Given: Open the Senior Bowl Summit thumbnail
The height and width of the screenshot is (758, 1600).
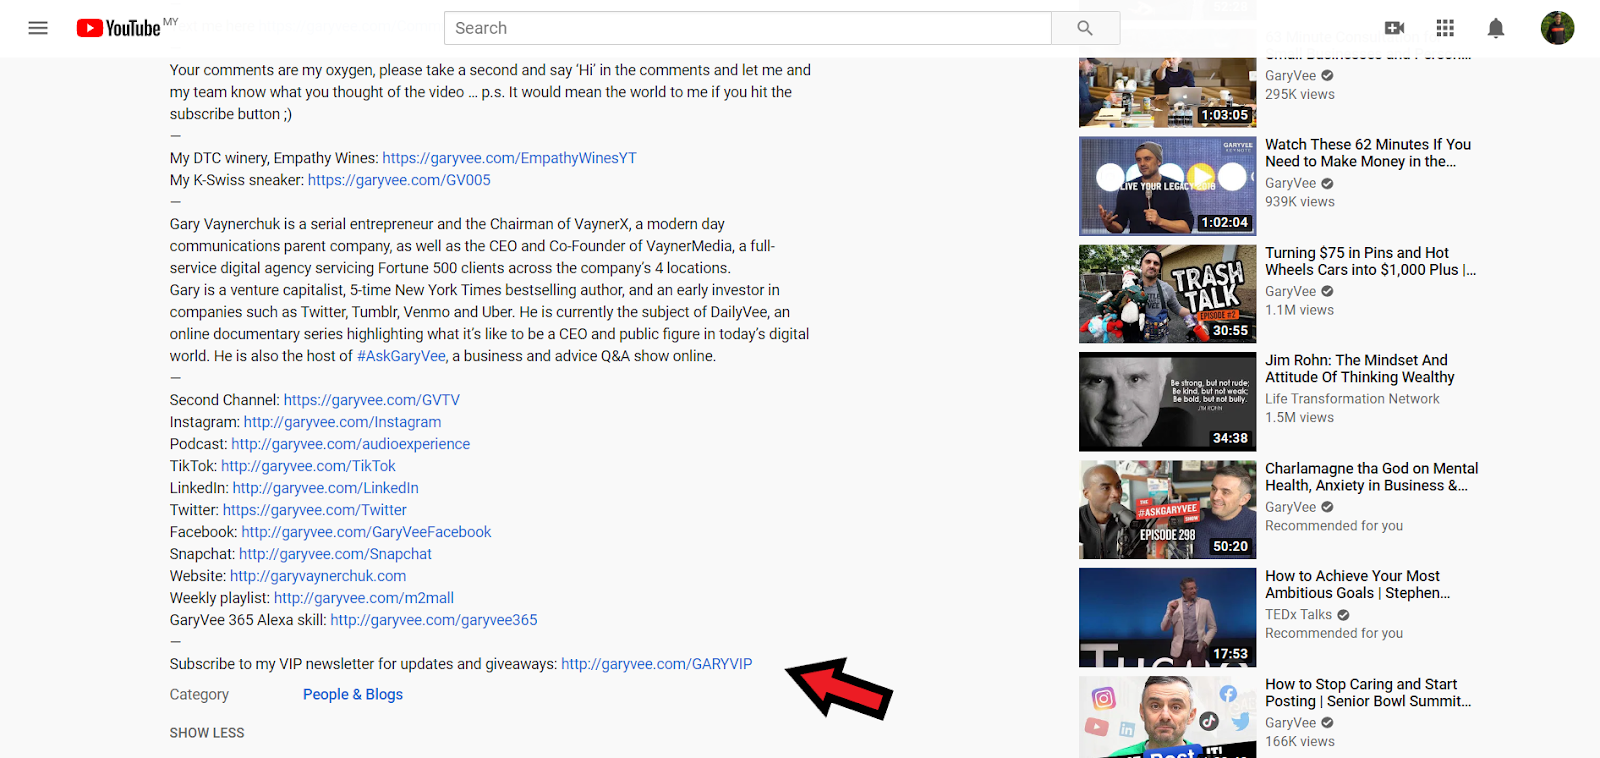Looking at the screenshot, I should point(1167,717).
